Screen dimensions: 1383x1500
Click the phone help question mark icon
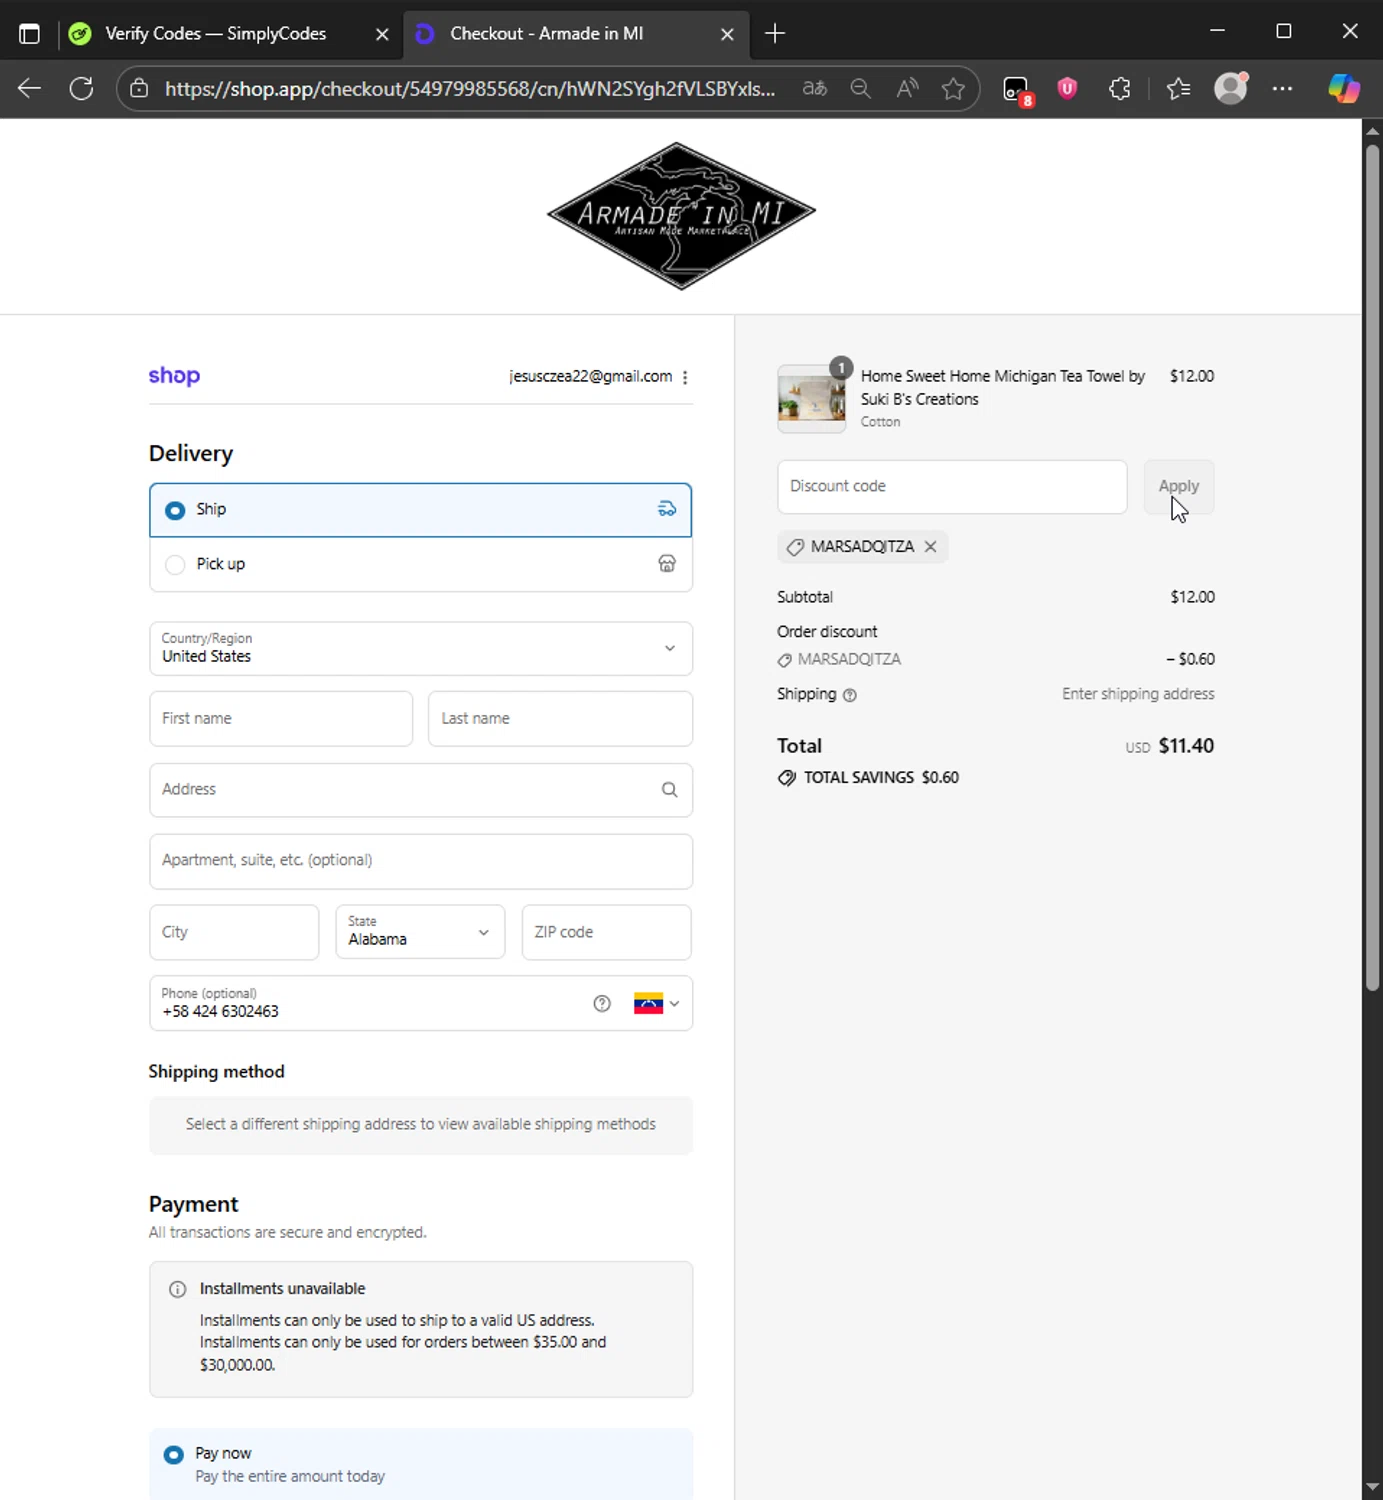601,1004
